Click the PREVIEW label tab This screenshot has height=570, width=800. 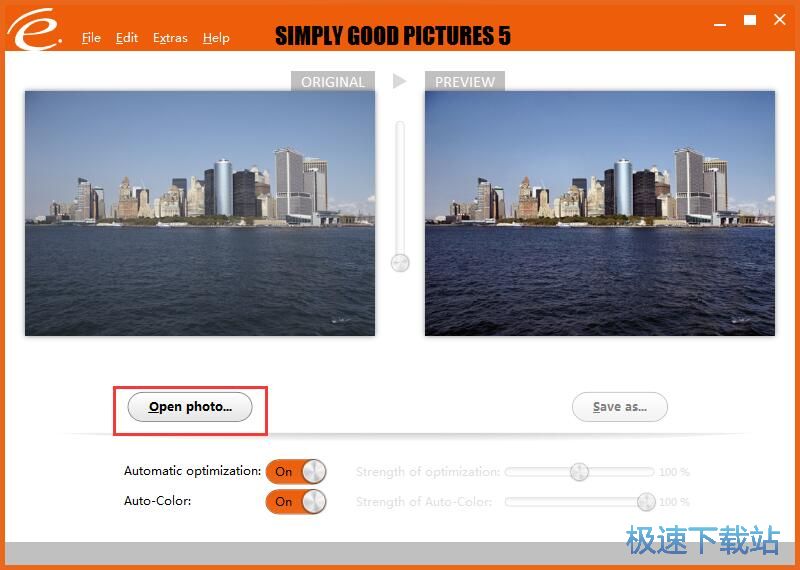click(465, 82)
